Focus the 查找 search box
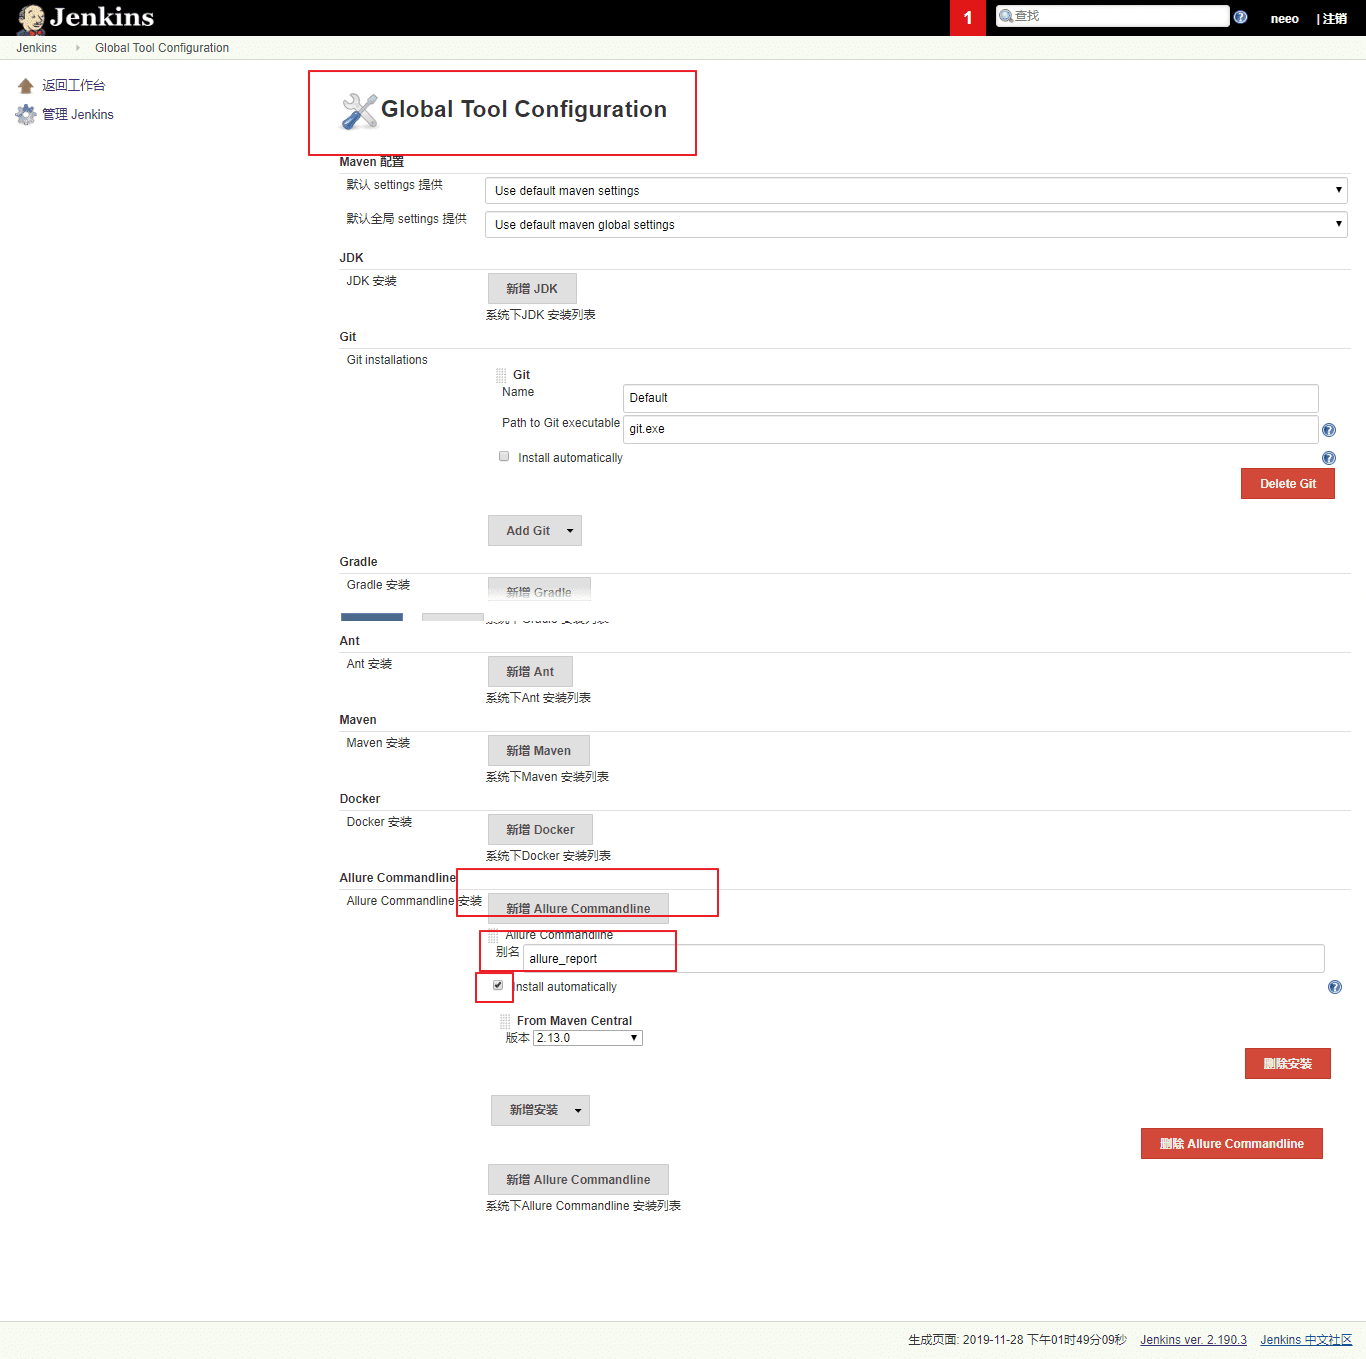 (1113, 16)
